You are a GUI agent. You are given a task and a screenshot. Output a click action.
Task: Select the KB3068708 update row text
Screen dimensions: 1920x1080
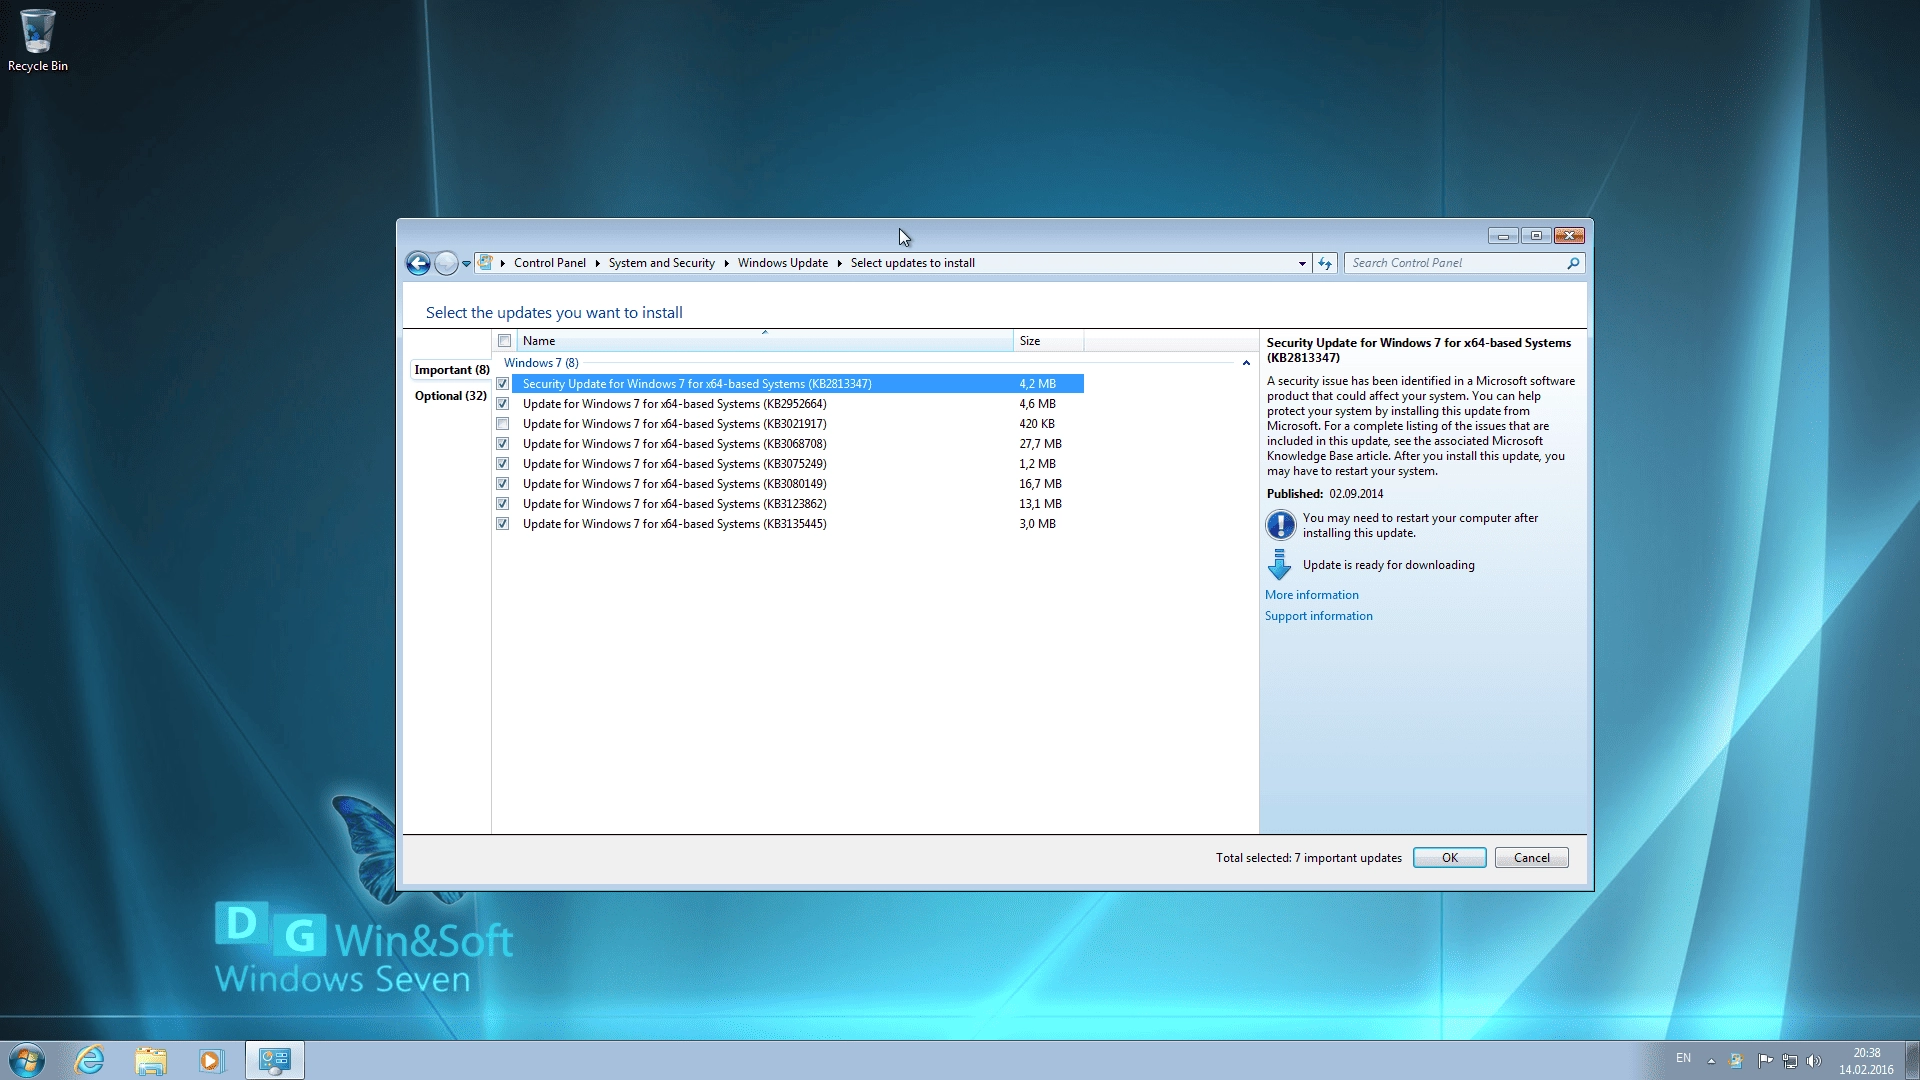click(675, 444)
